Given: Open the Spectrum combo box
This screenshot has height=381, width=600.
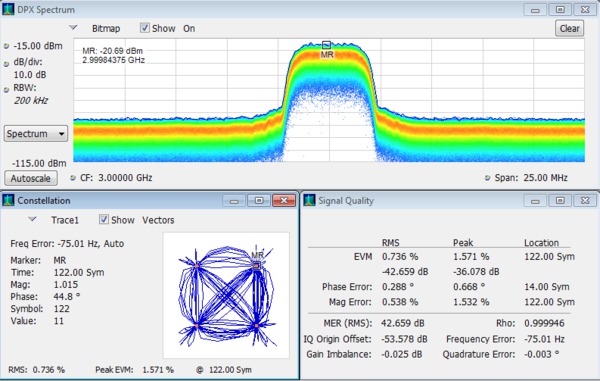Looking at the screenshot, I should pyautogui.click(x=36, y=134).
